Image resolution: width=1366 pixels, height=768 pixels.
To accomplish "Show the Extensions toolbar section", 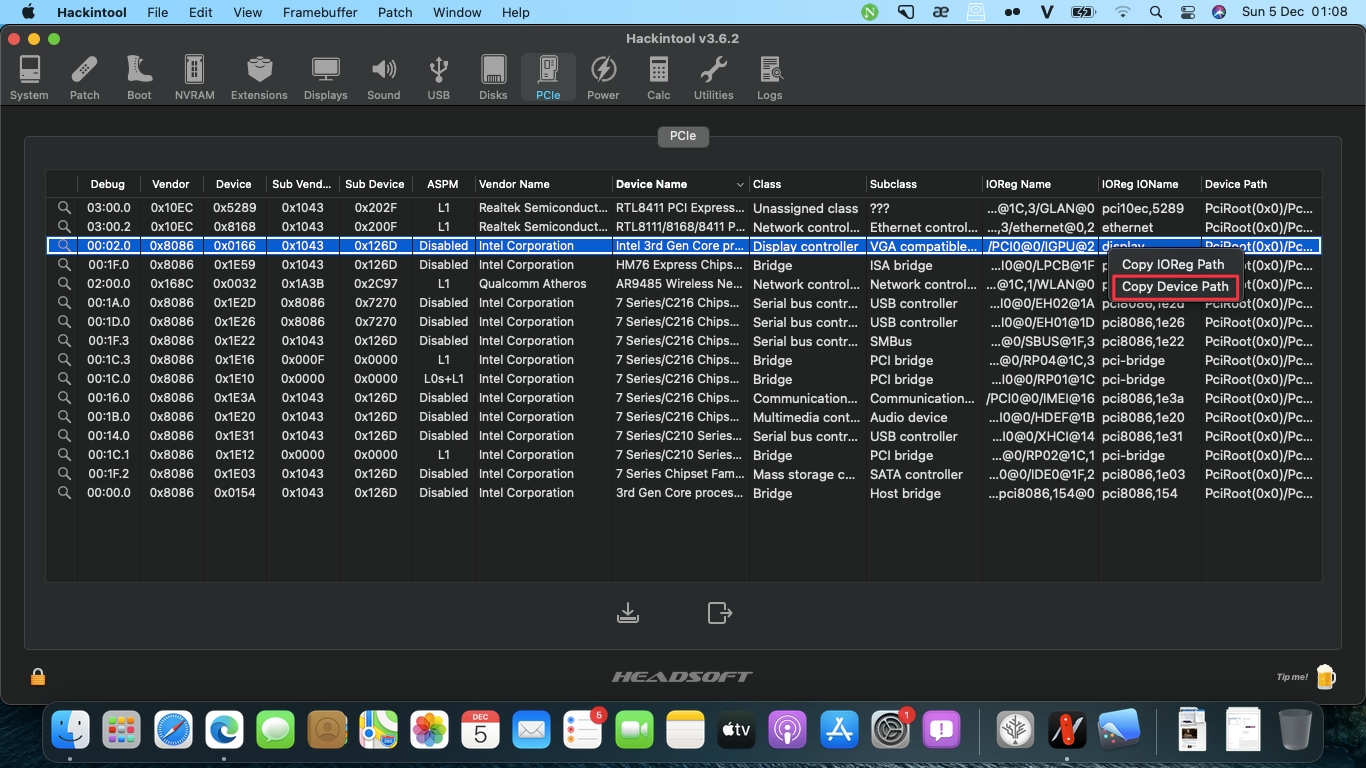I will click(259, 78).
